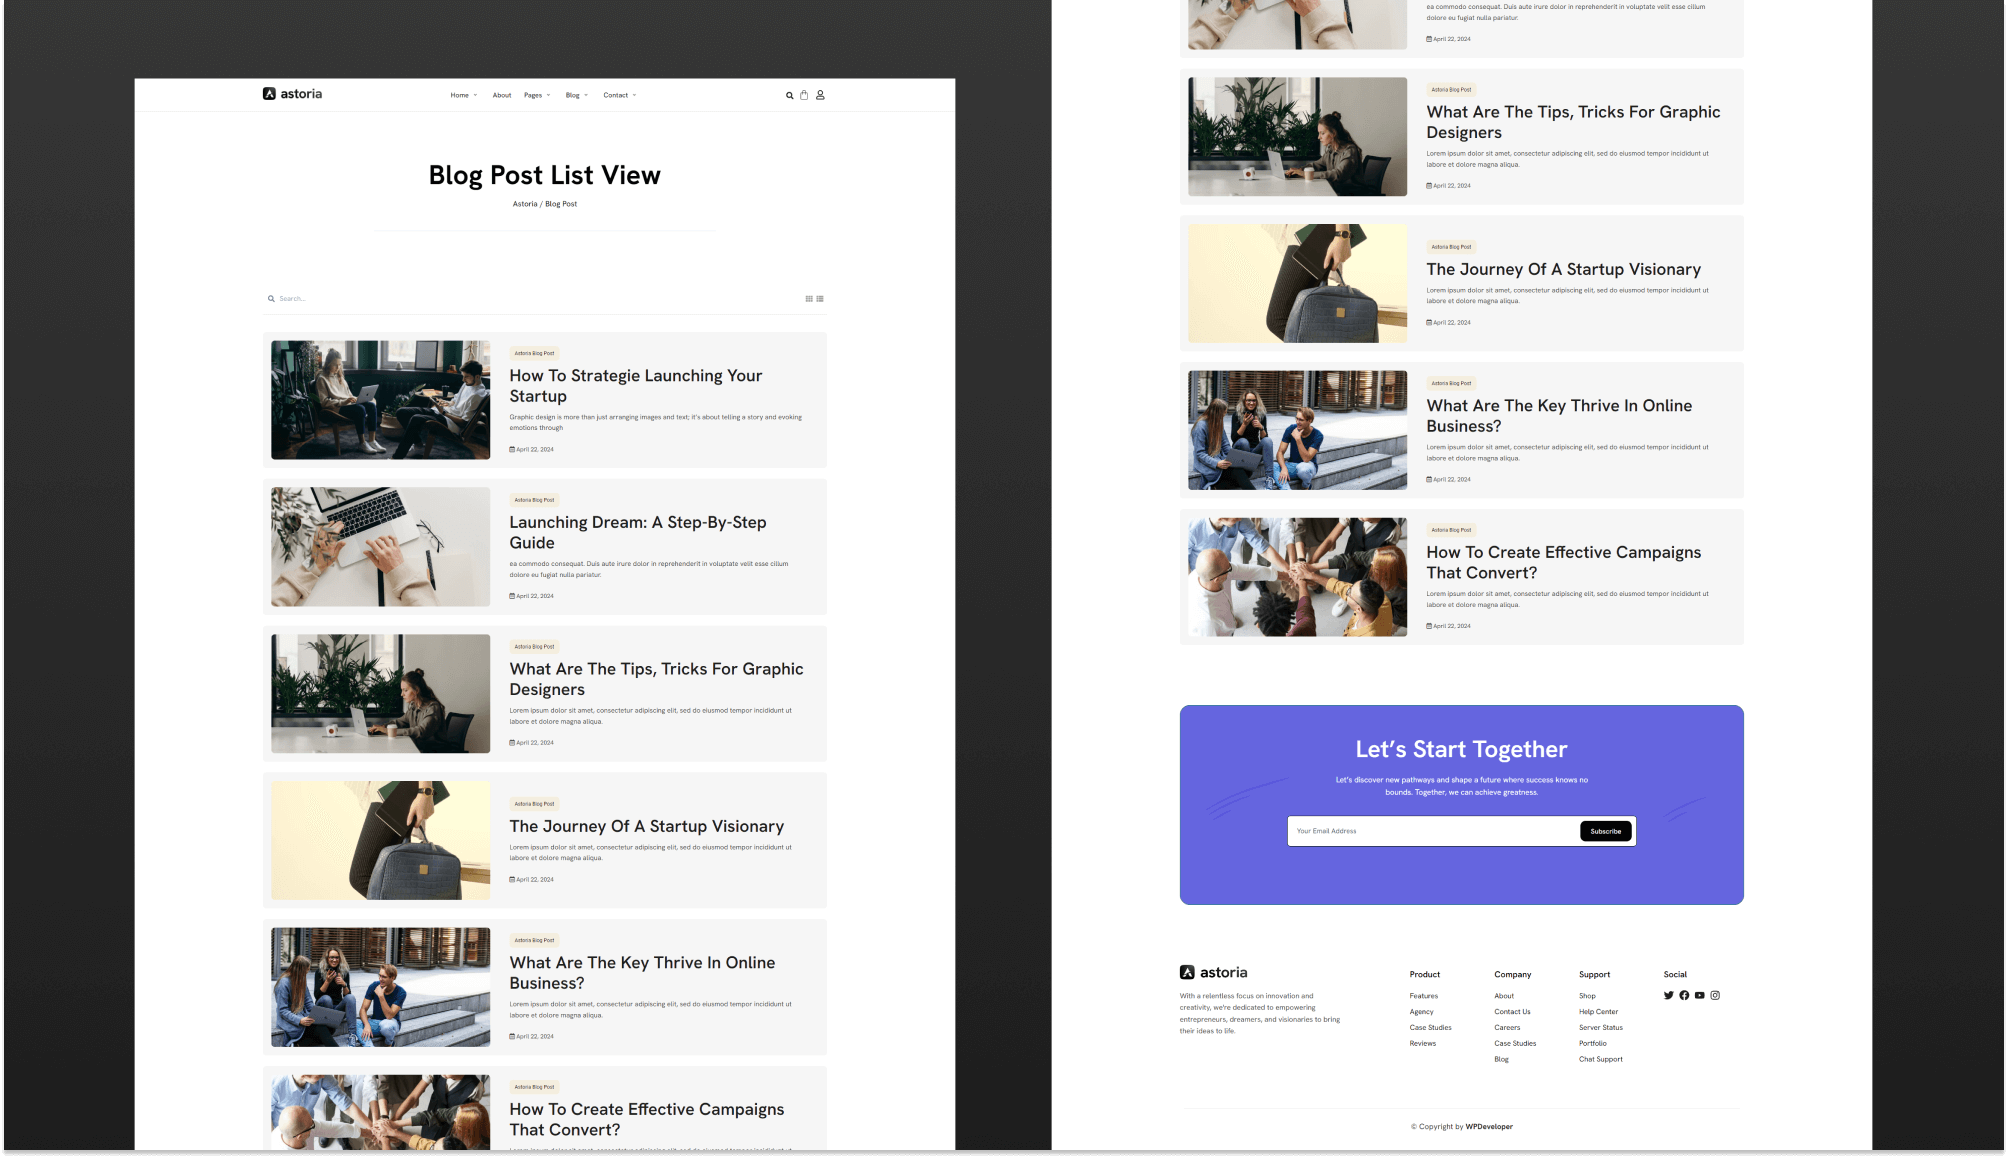Open Agency link in footer
Screen dimensions: 2008x1158
coord(1422,1012)
